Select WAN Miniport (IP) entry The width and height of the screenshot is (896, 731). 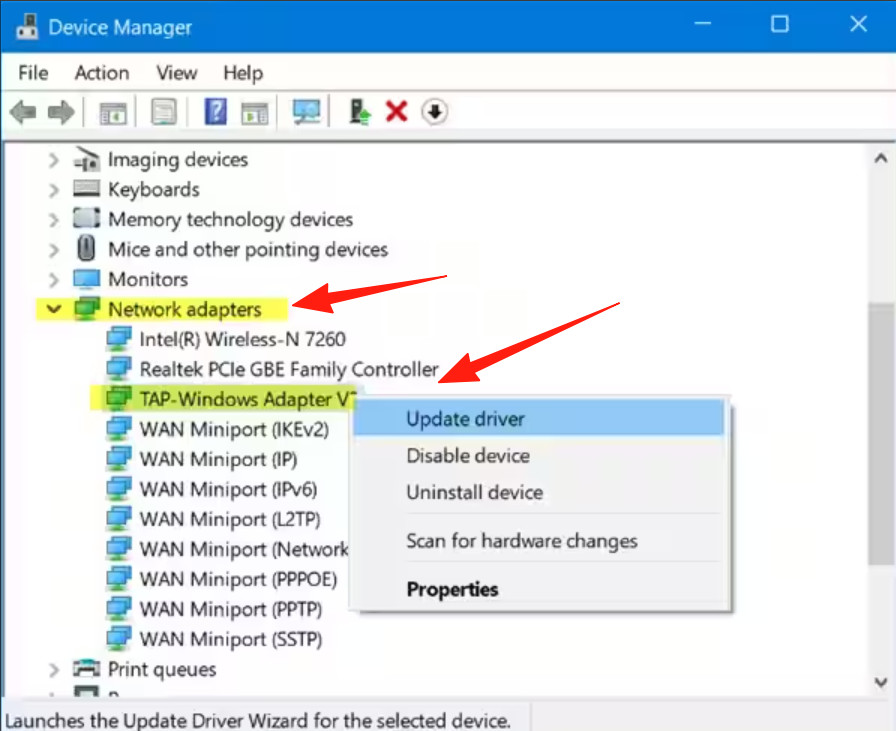coord(218,459)
